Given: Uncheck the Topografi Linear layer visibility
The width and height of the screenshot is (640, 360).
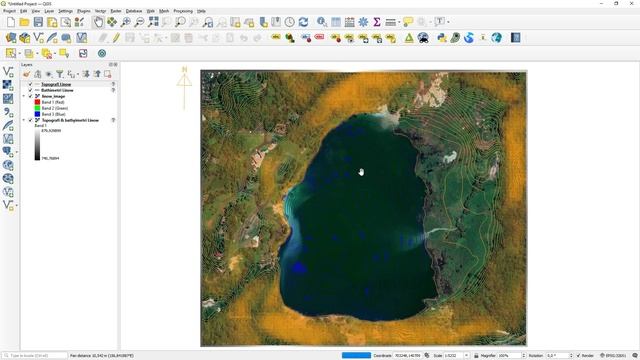Looking at the screenshot, I should coord(30,84).
